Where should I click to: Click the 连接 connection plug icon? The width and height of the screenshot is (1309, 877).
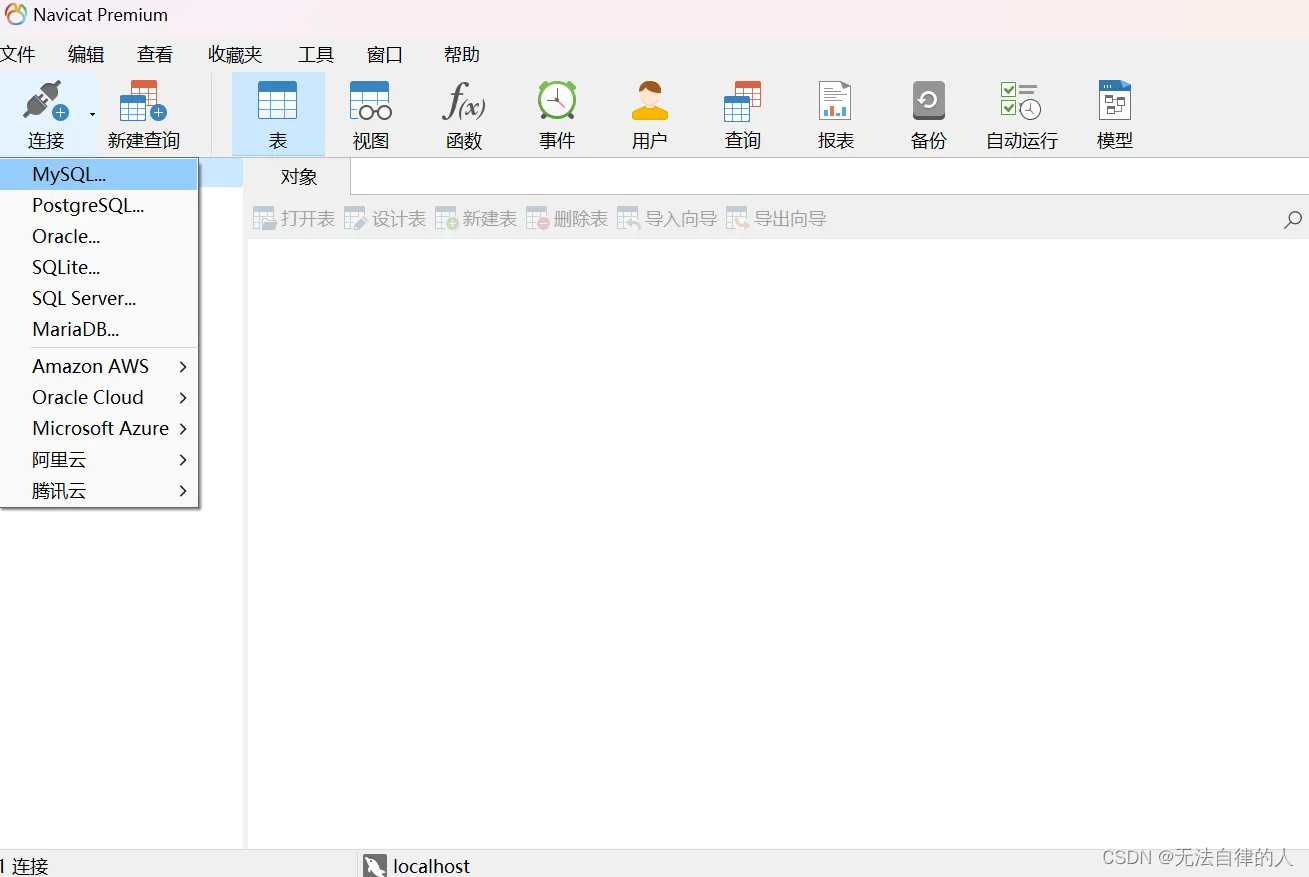(45, 101)
